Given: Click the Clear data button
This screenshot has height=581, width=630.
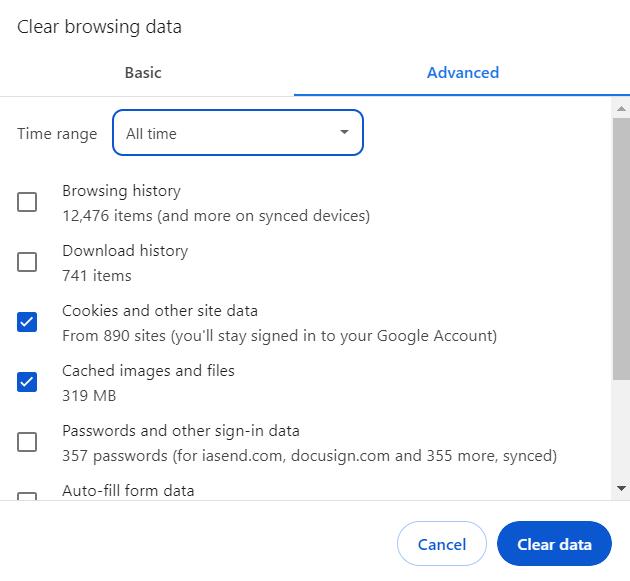Looking at the screenshot, I should coord(554,544).
